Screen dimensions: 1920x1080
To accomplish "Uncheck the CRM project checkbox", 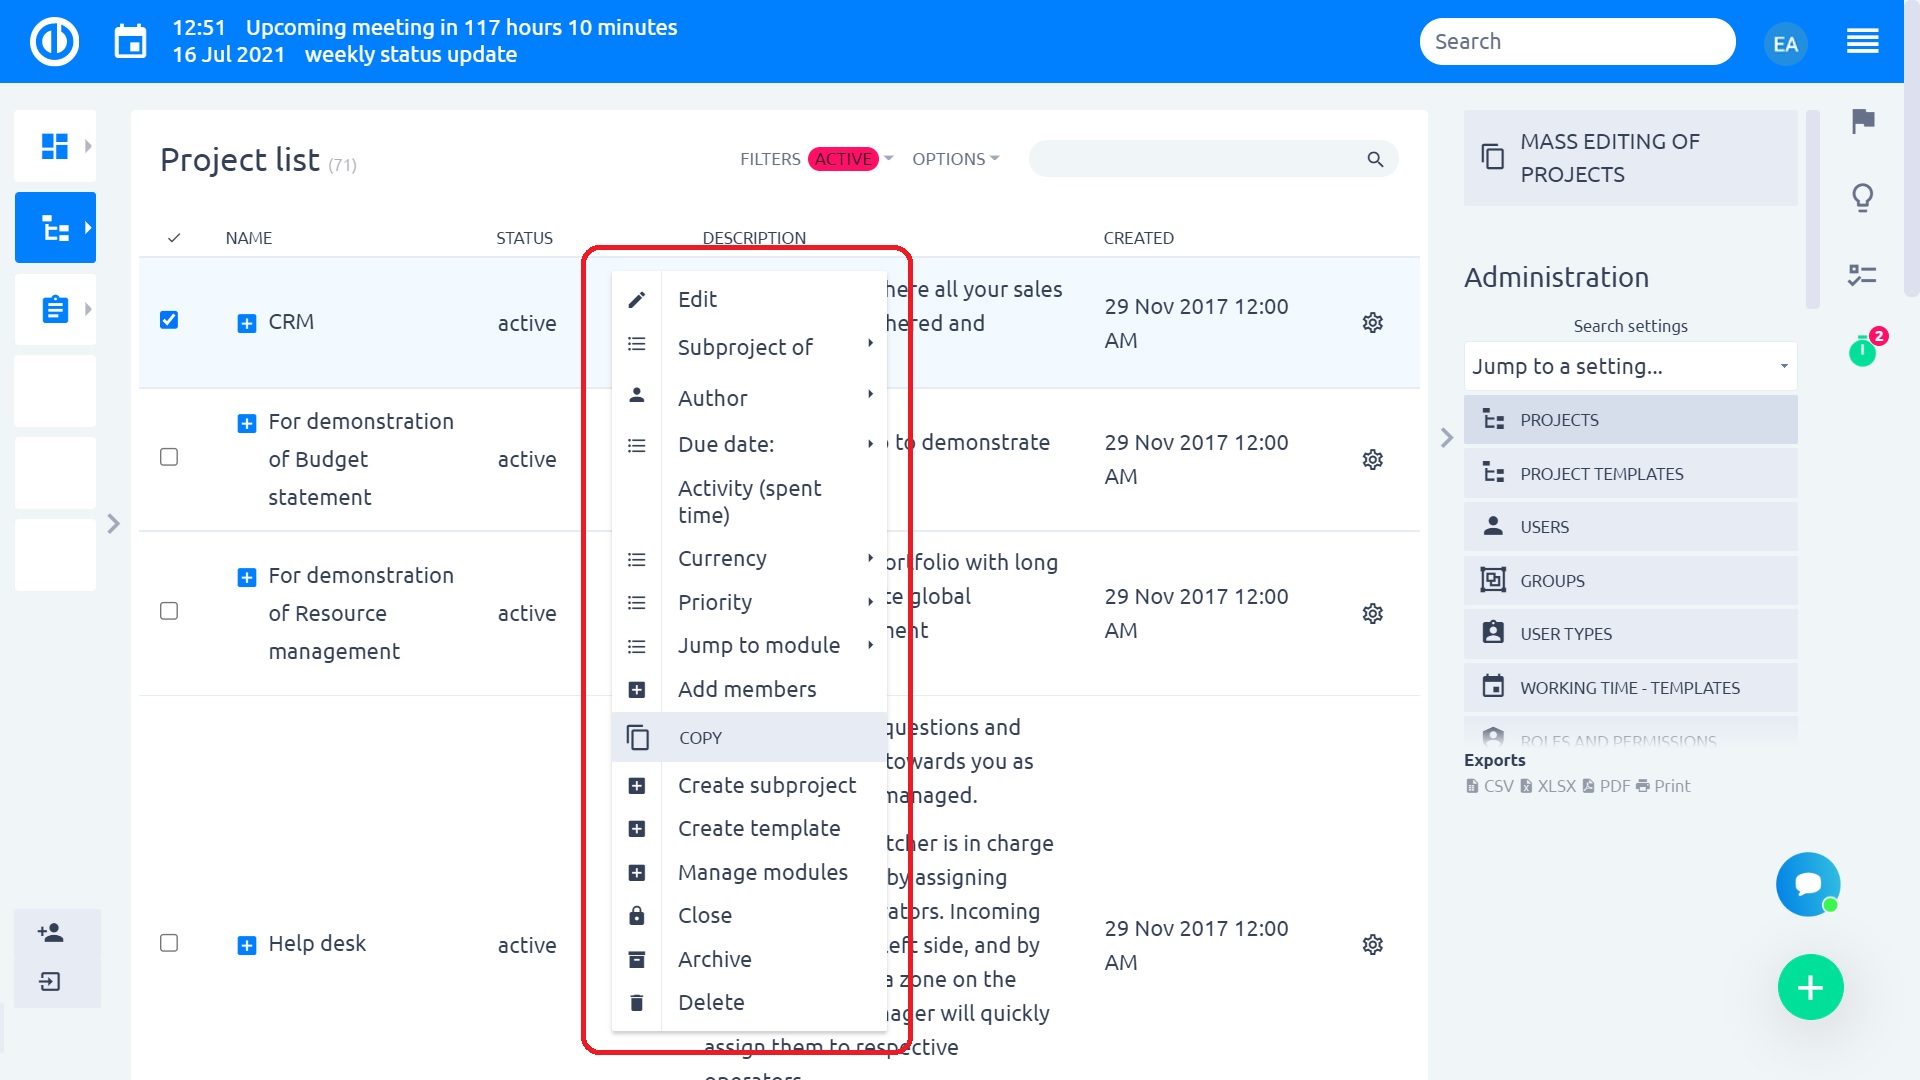I will (x=169, y=320).
